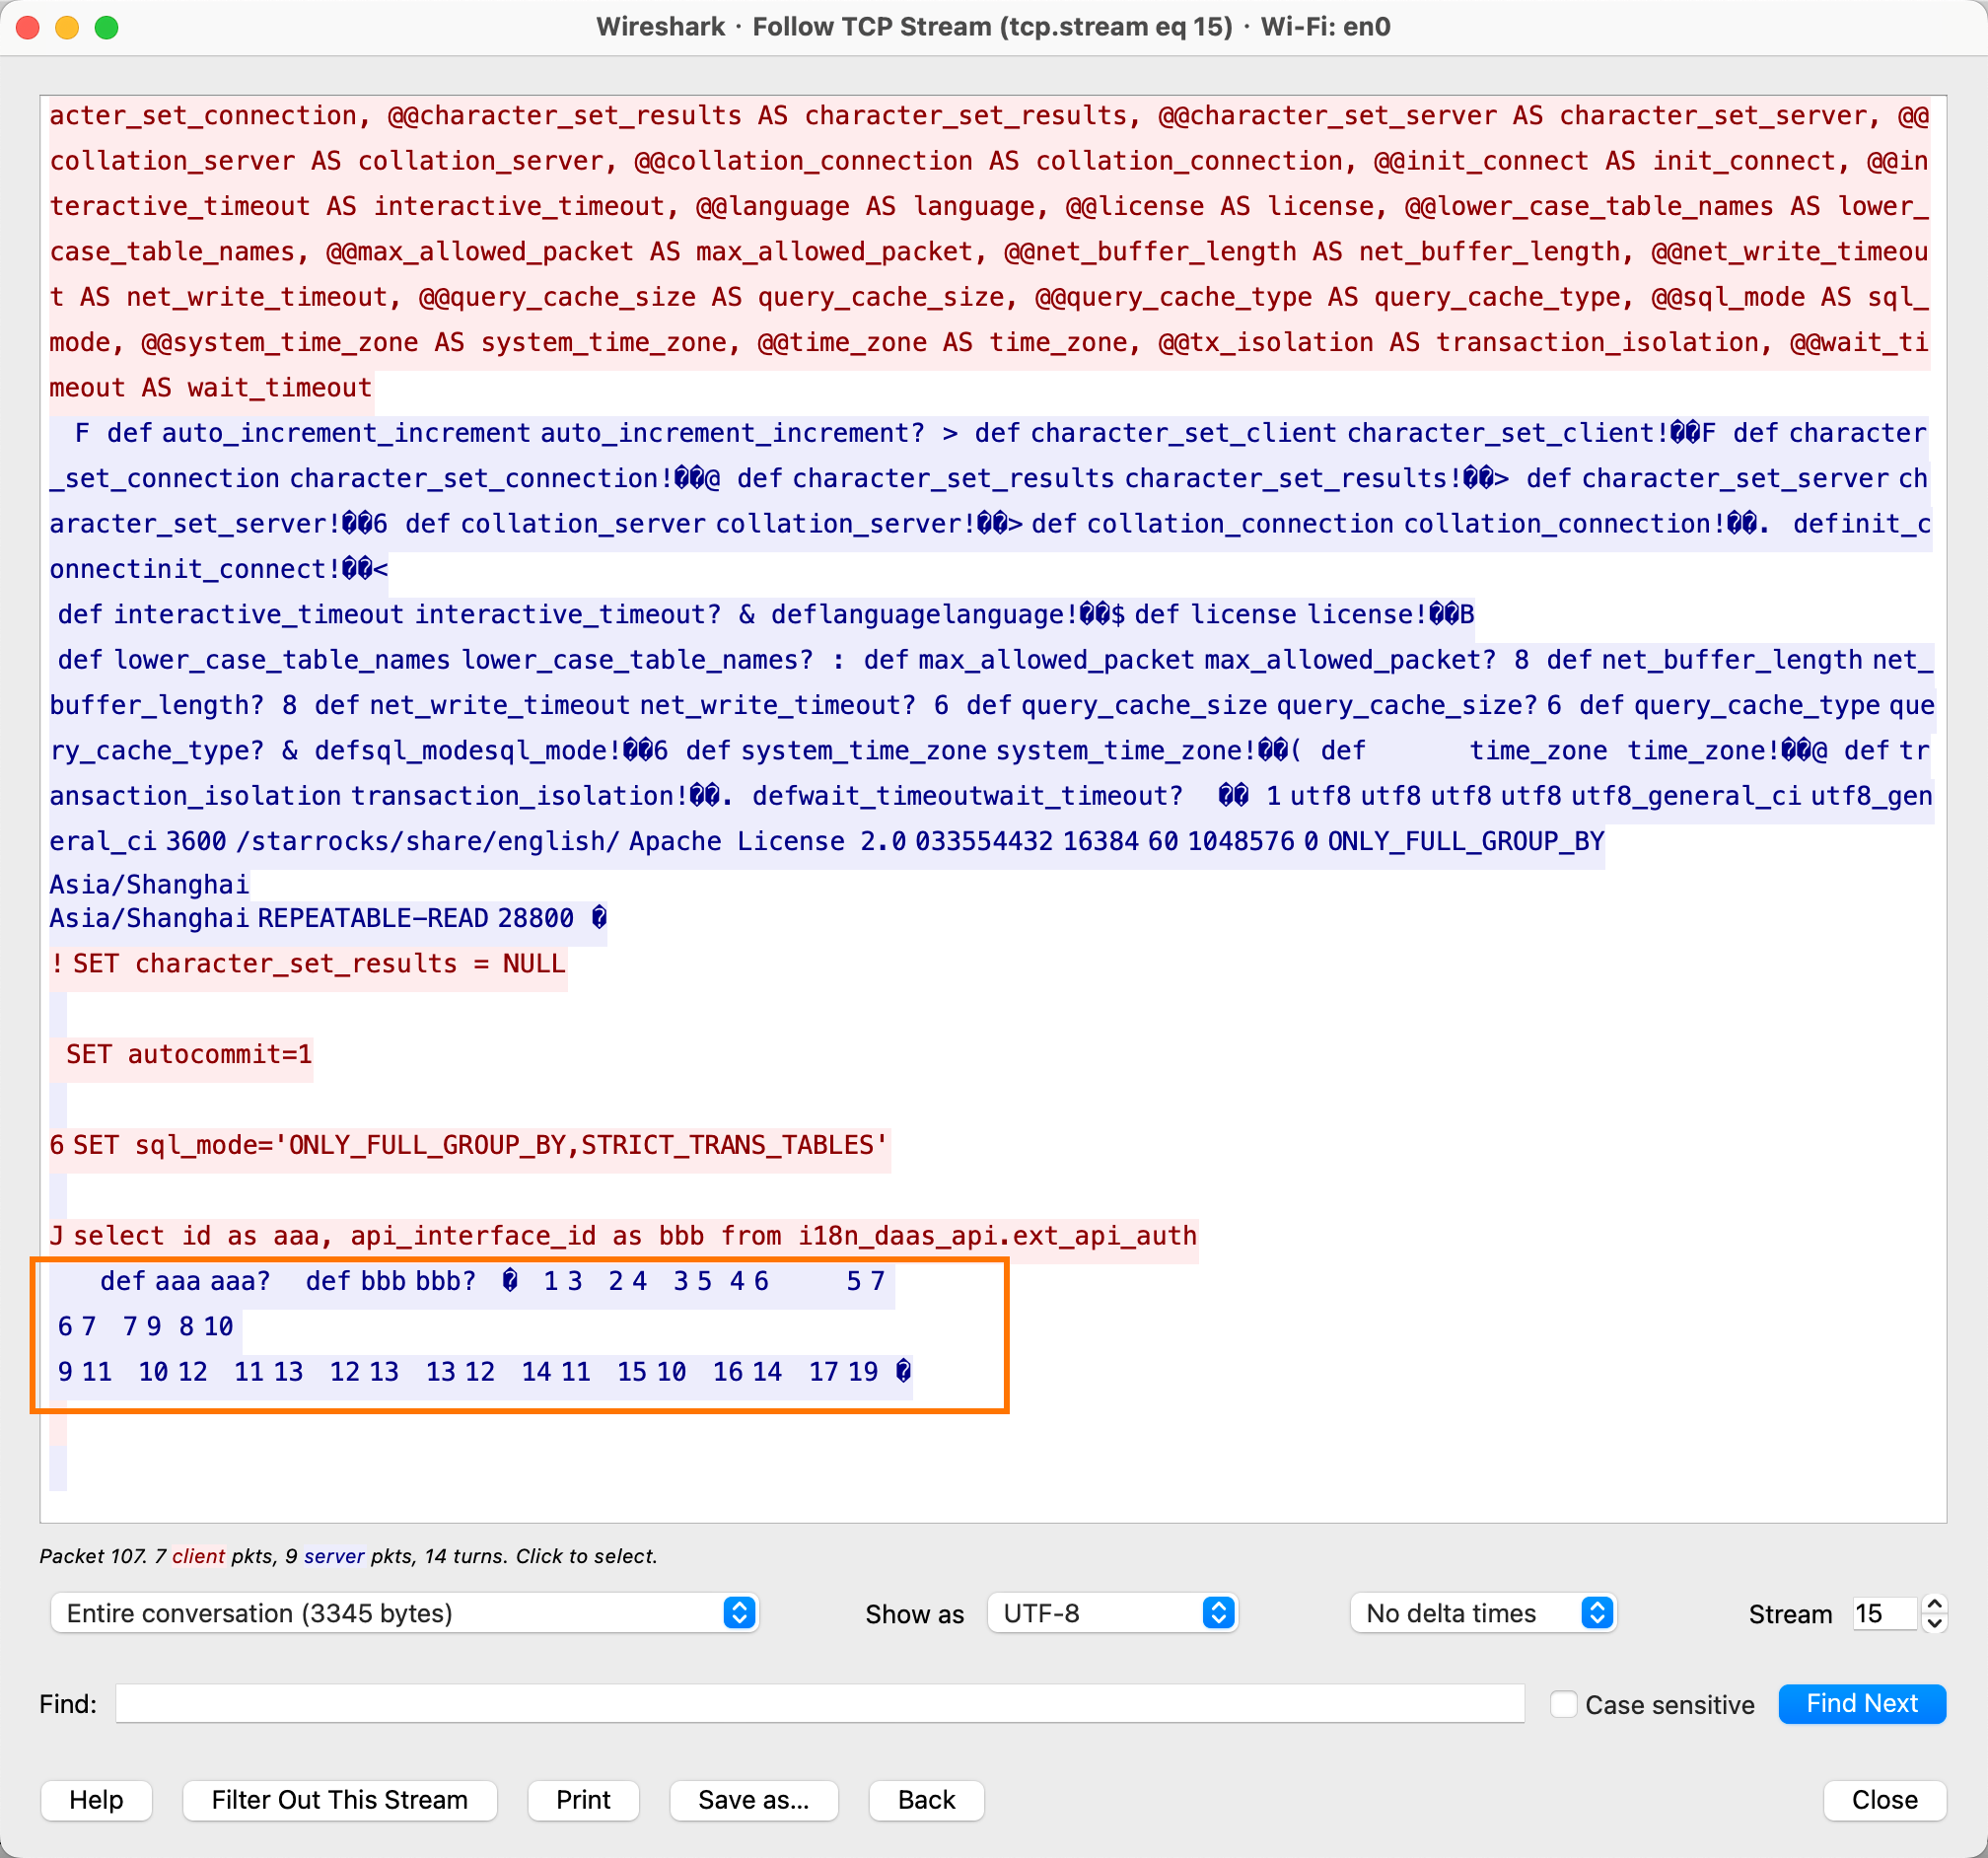Click the Close button
This screenshot has height=1858, width=1988.
[1884, 1800]
